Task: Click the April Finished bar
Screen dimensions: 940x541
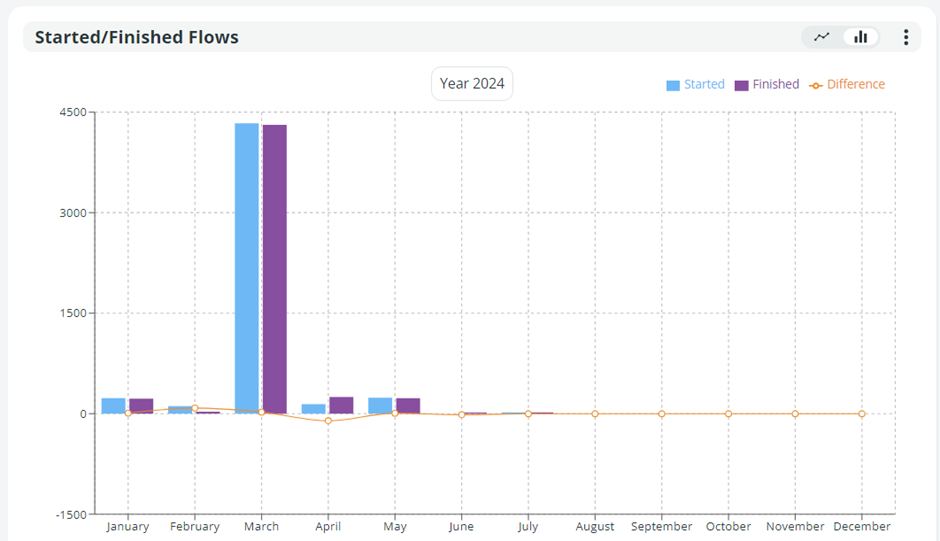Action: (341, 405)
